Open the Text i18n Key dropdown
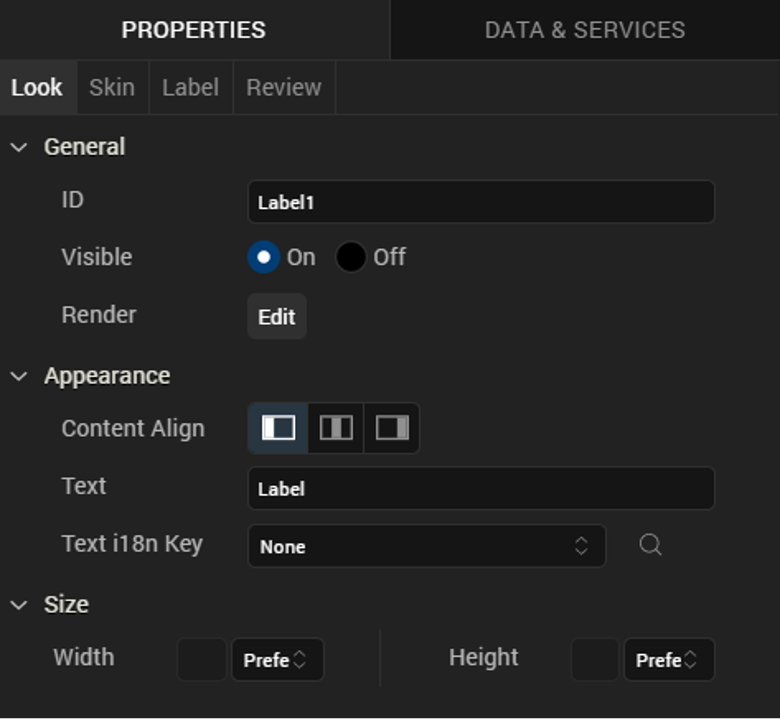The height and width of the screenshot is (720, 780). [x=426, y=546]
